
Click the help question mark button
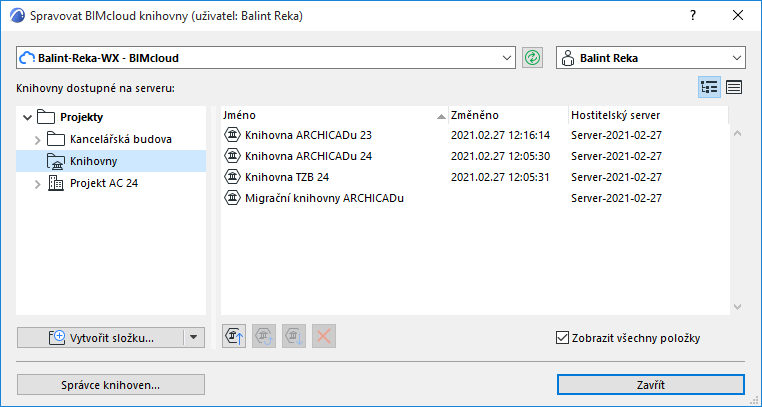tap(693, 16)
